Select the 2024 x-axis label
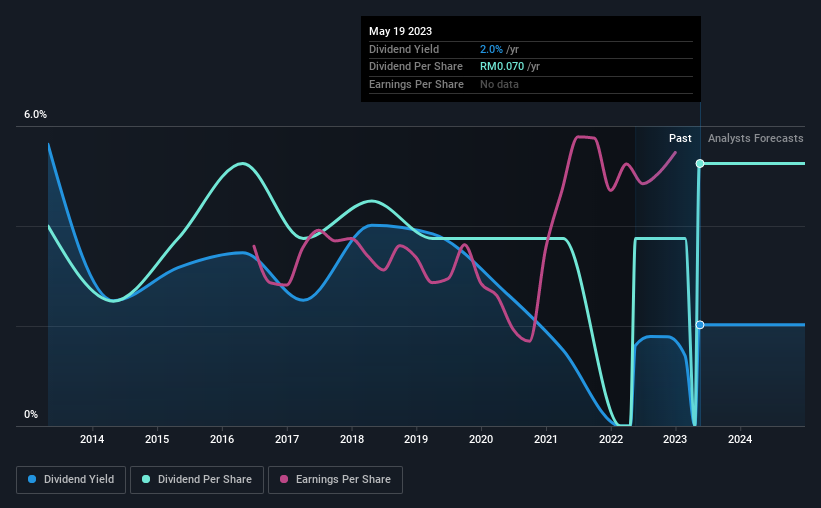 [740, 439]
